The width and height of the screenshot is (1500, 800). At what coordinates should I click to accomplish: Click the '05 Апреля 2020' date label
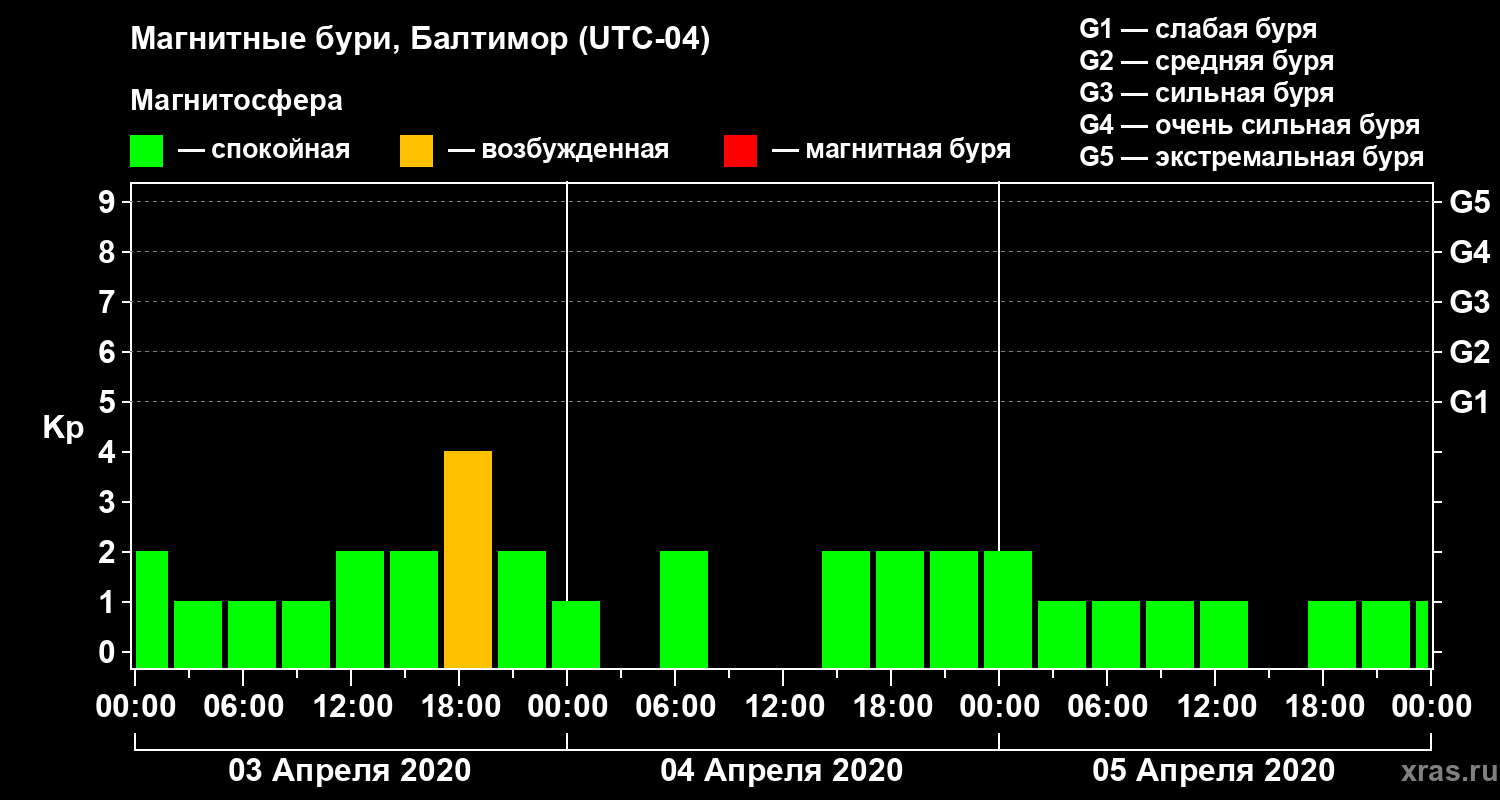pyautogui.click(x=1214, y=771)
